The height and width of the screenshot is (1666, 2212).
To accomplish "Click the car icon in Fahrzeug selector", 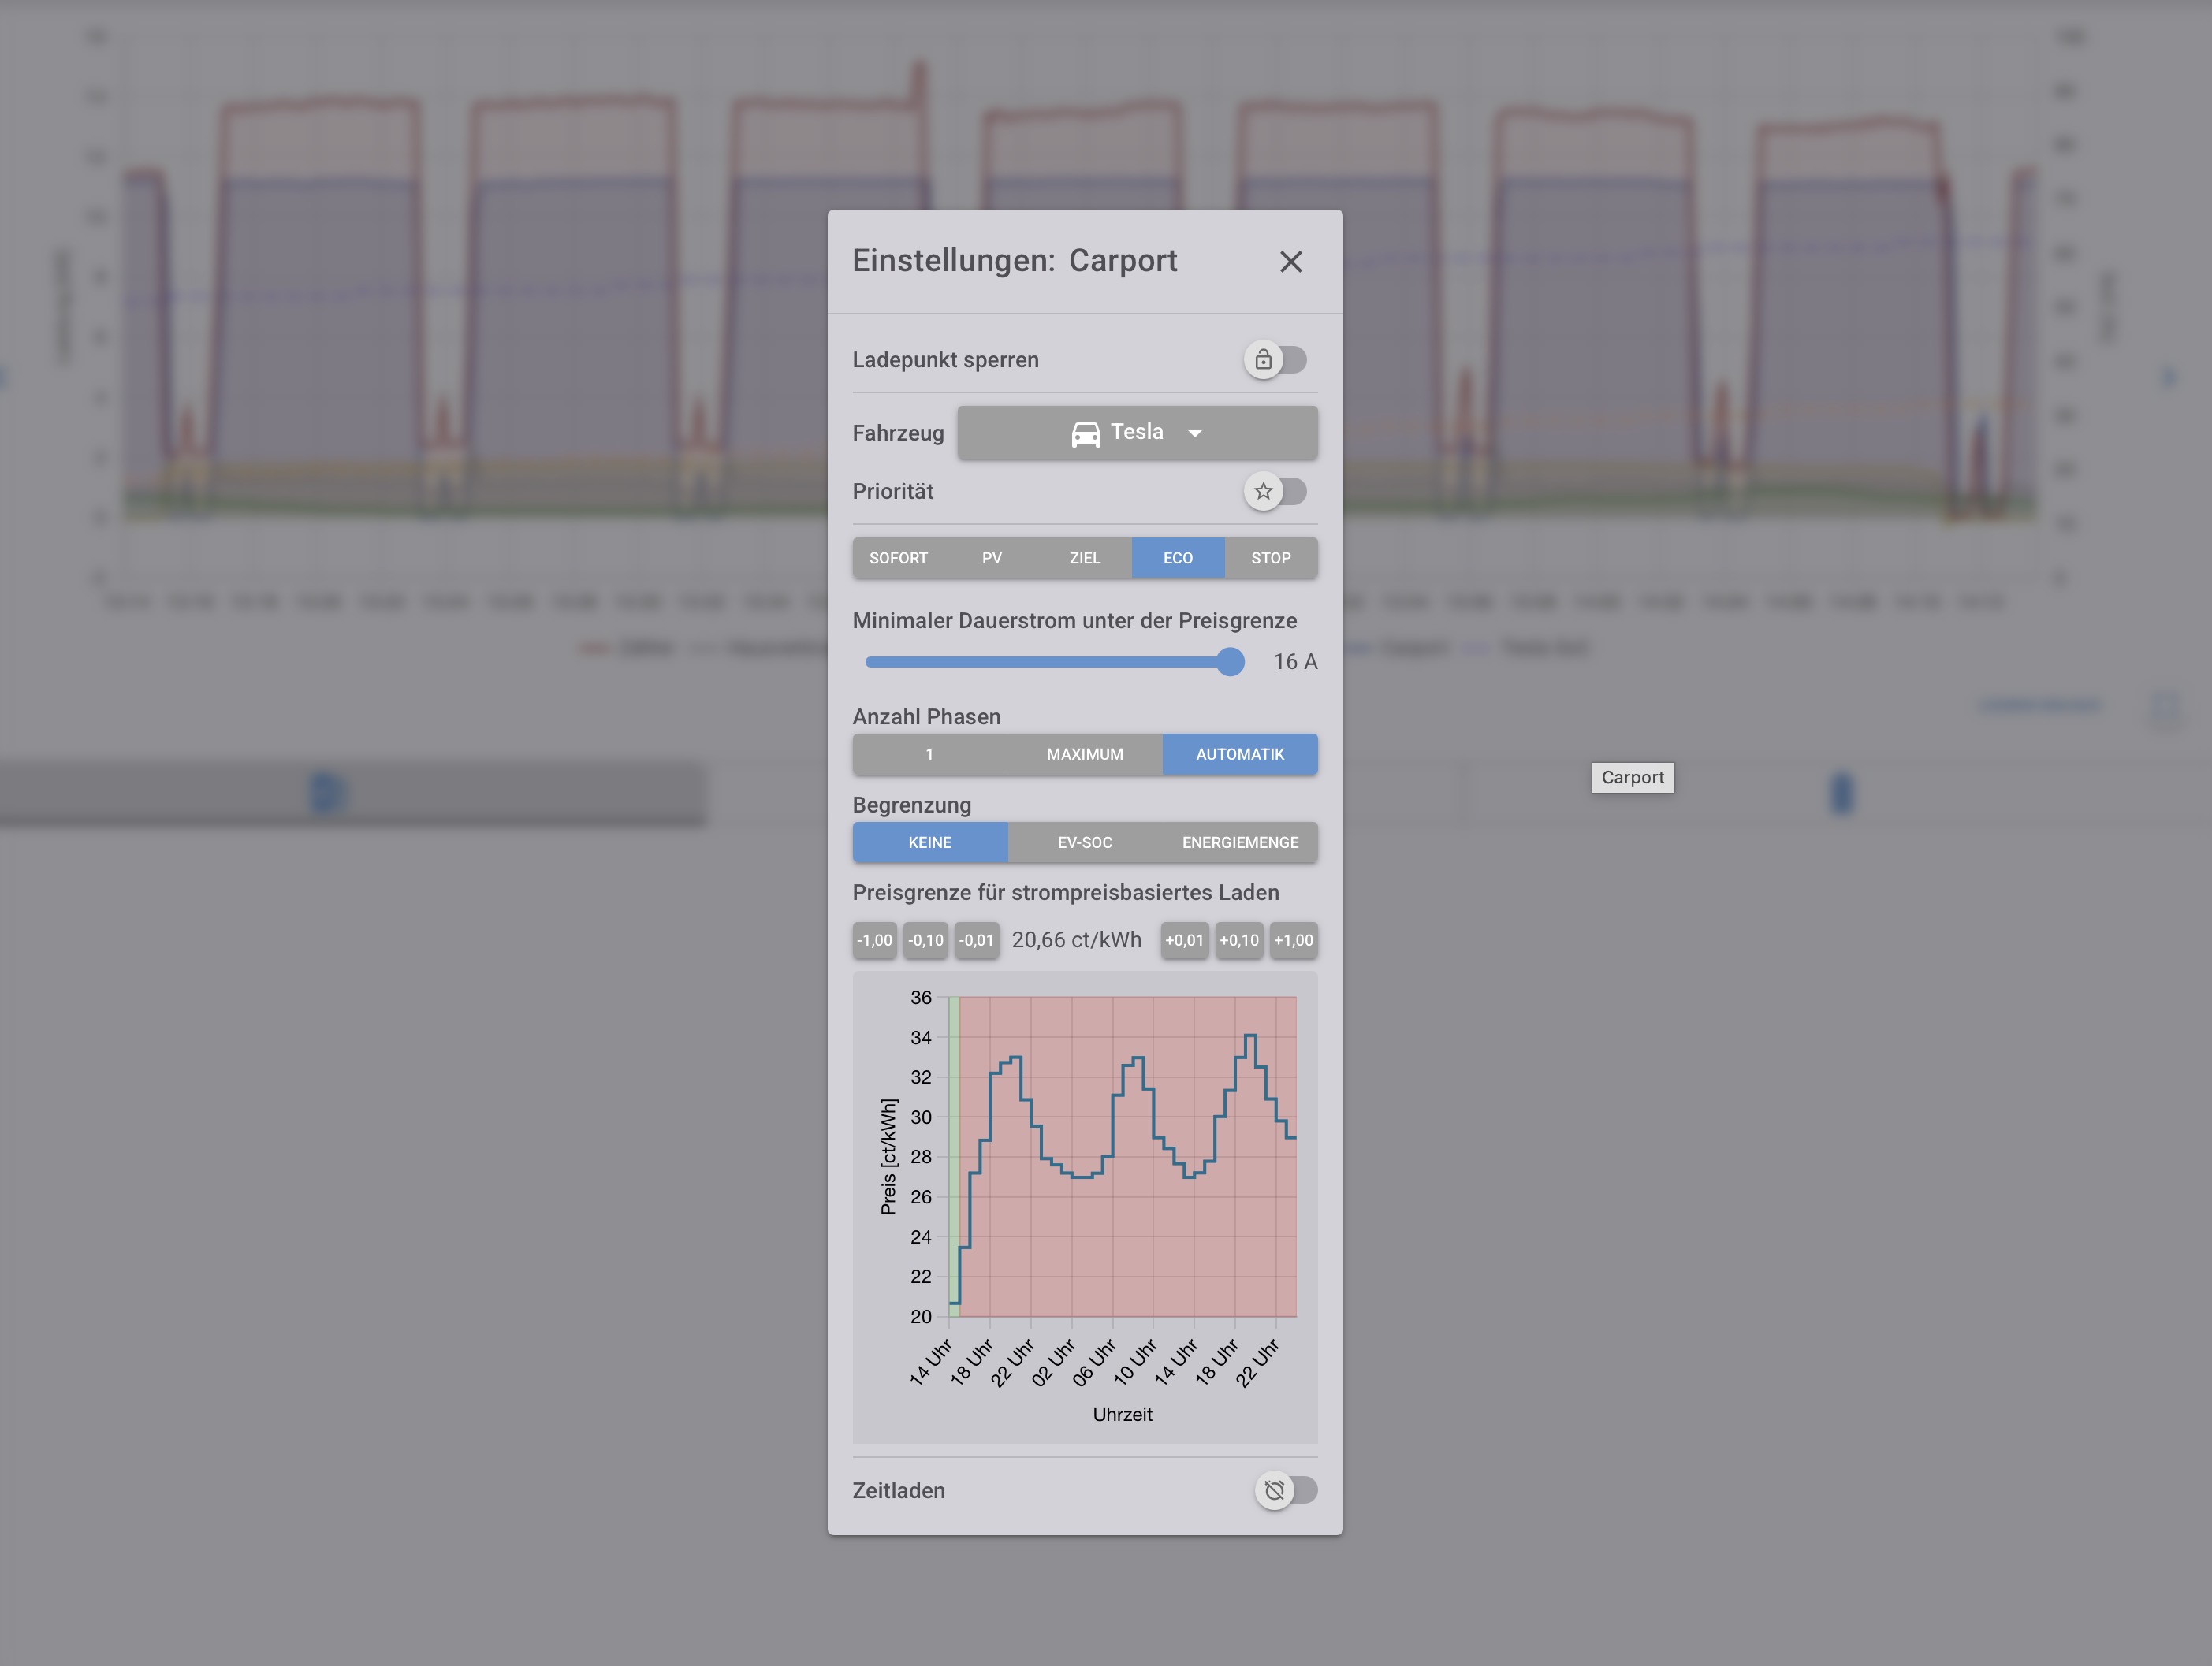I will pos(1085,434).
